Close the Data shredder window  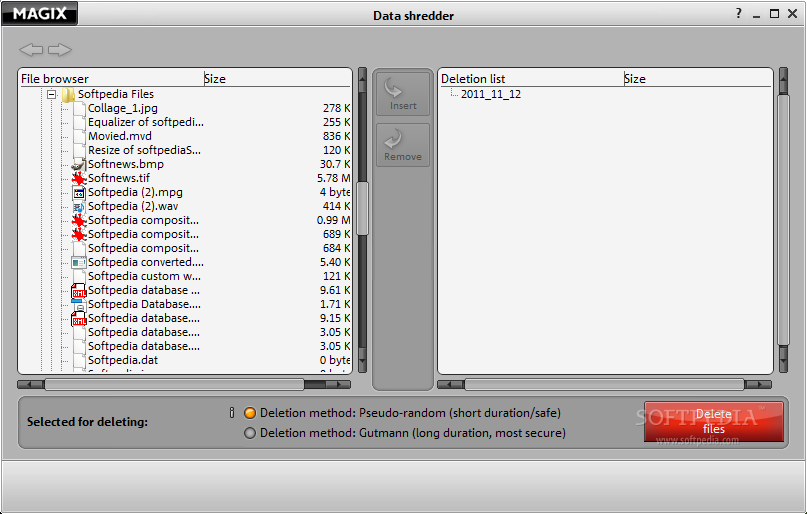[793, 14]
